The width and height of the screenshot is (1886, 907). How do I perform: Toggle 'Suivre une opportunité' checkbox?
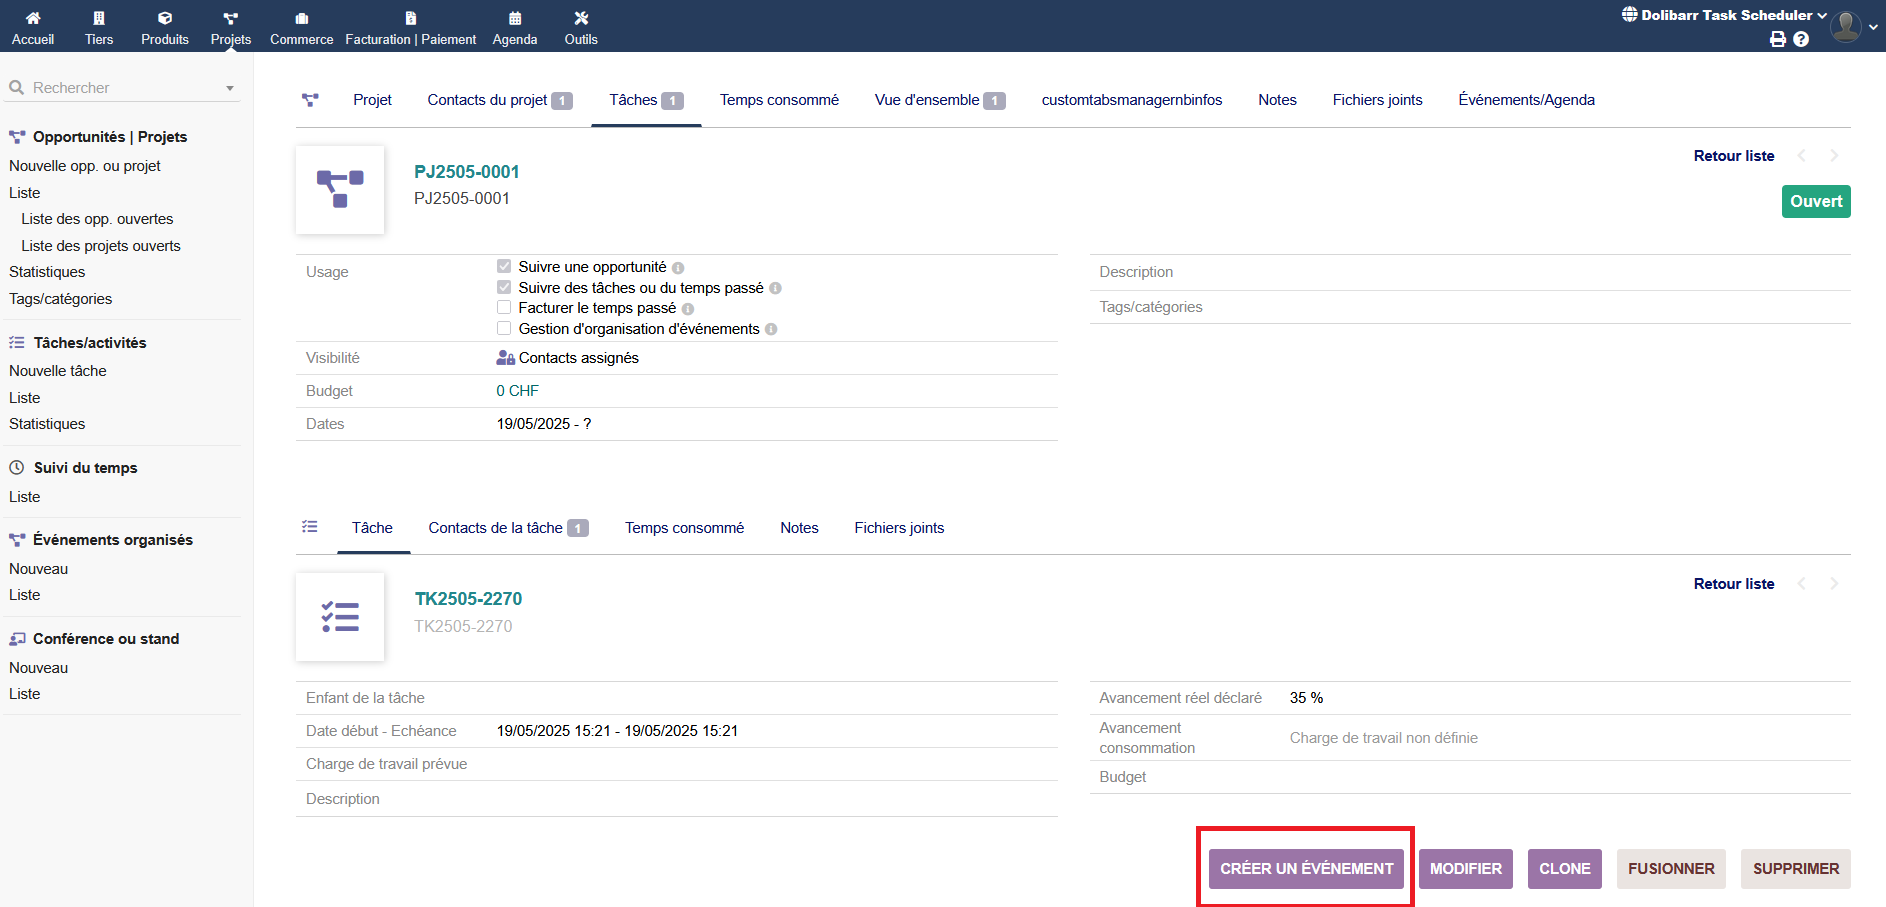tap(504, 267)
